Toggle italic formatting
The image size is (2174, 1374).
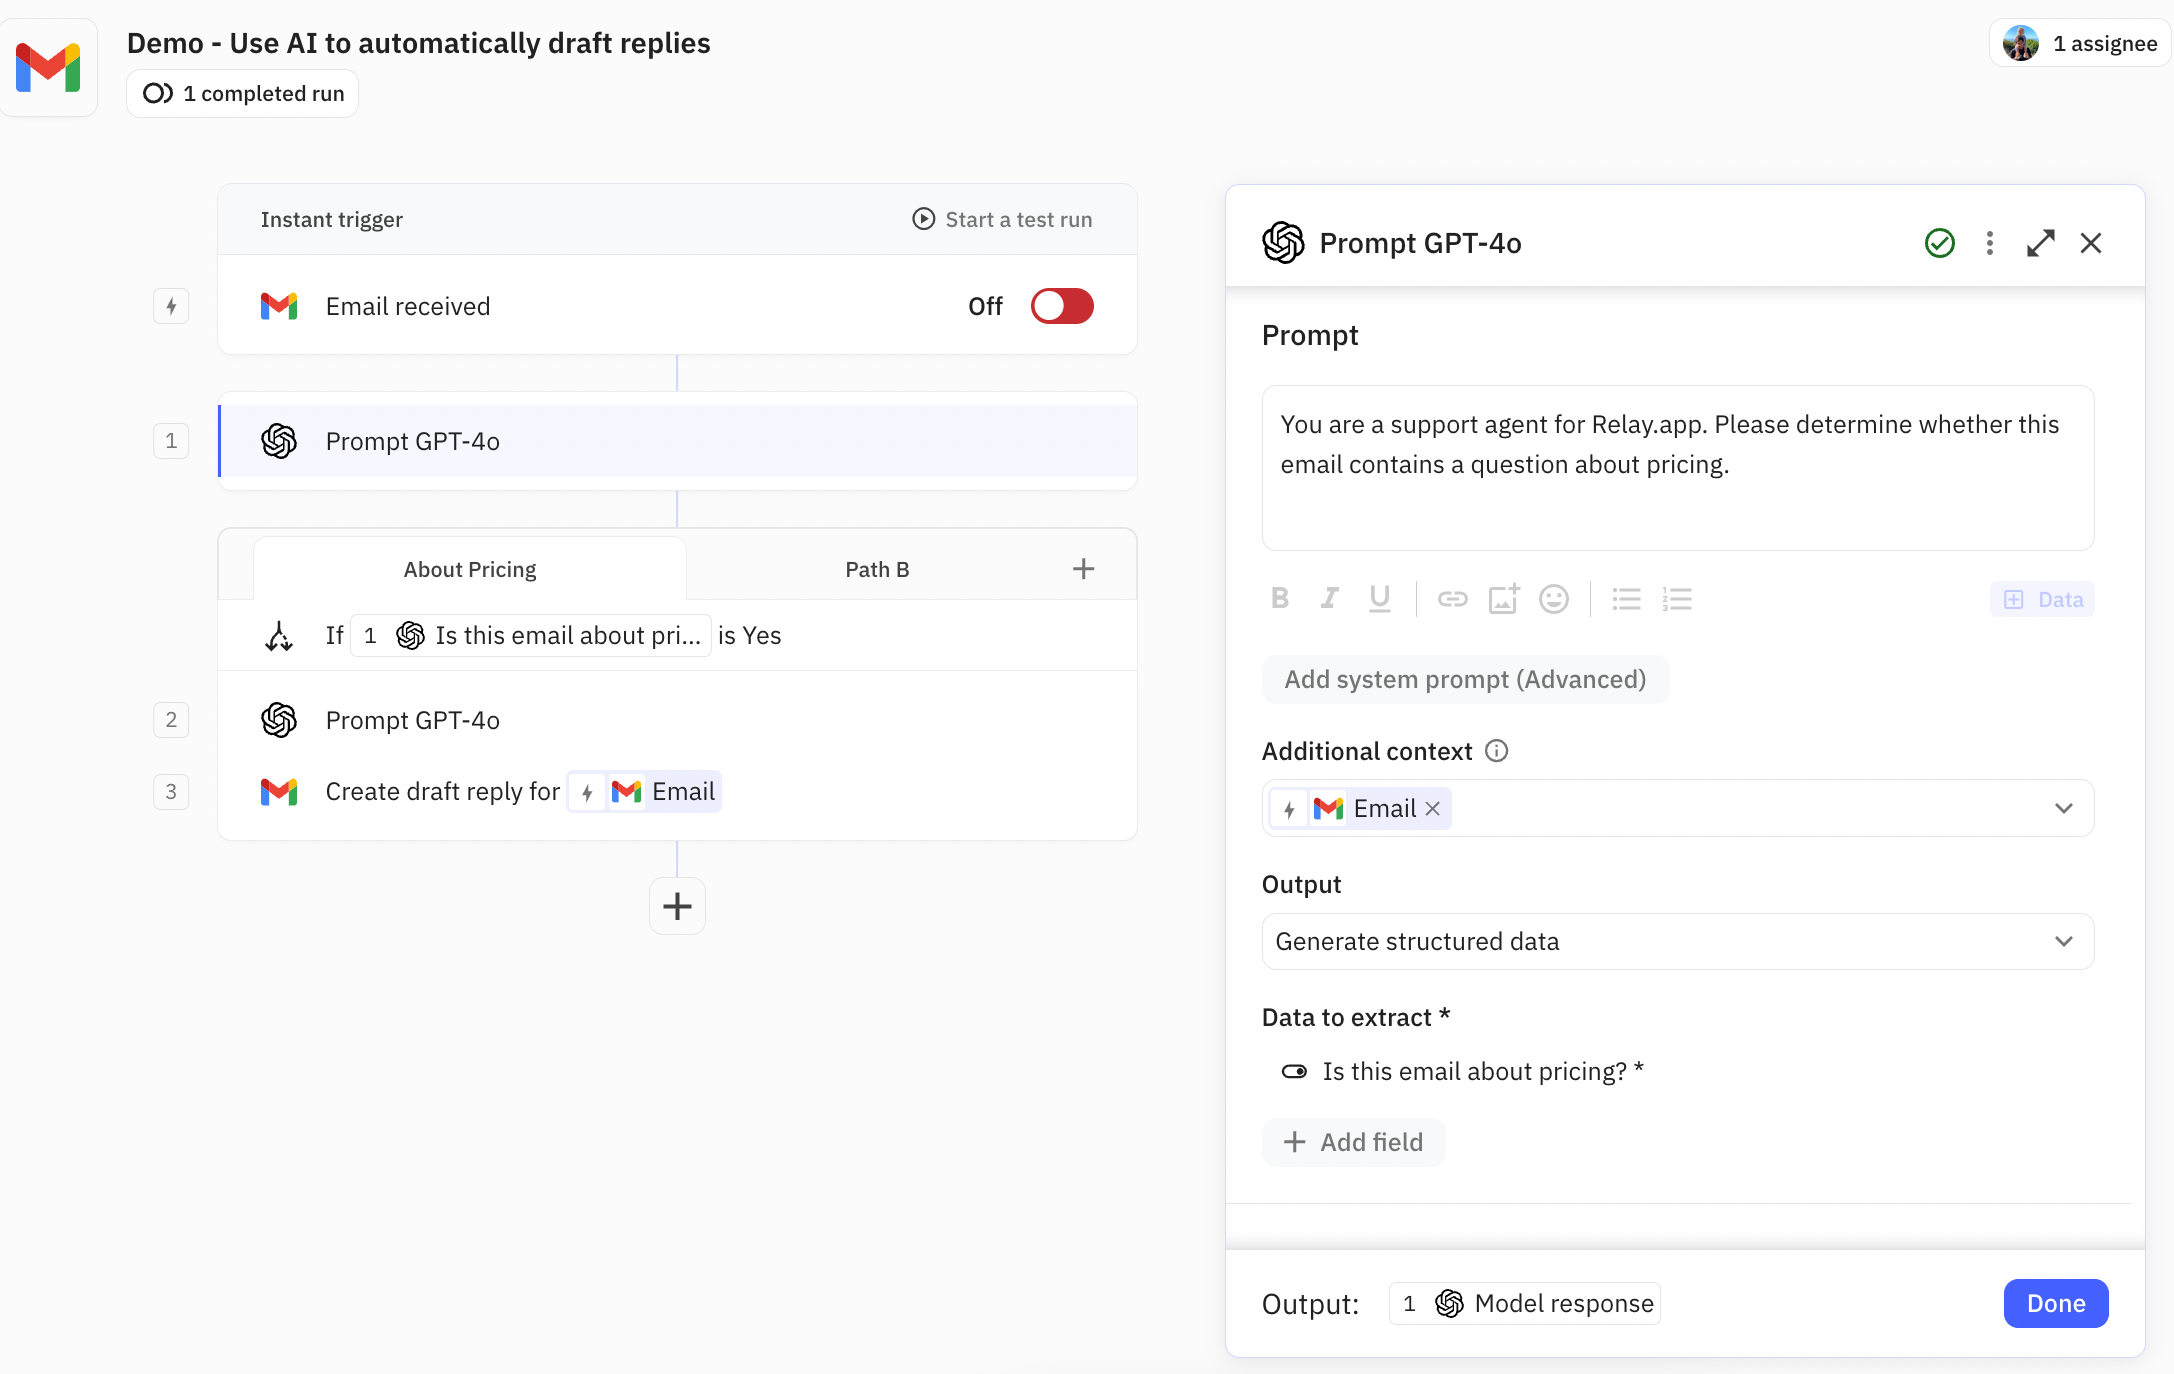point(1329,599)
